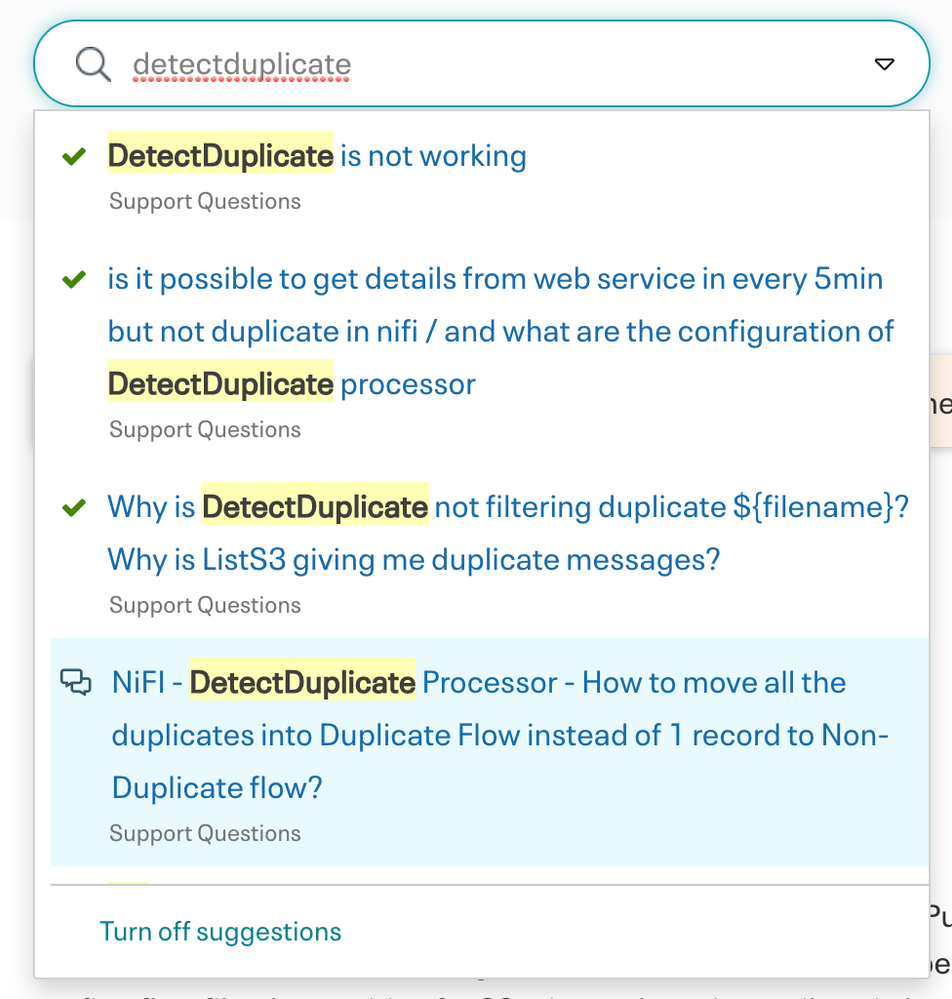952x999 pixels.
Task: Click the solved checkmark next to web service 5min question
Action: [74, 279]
